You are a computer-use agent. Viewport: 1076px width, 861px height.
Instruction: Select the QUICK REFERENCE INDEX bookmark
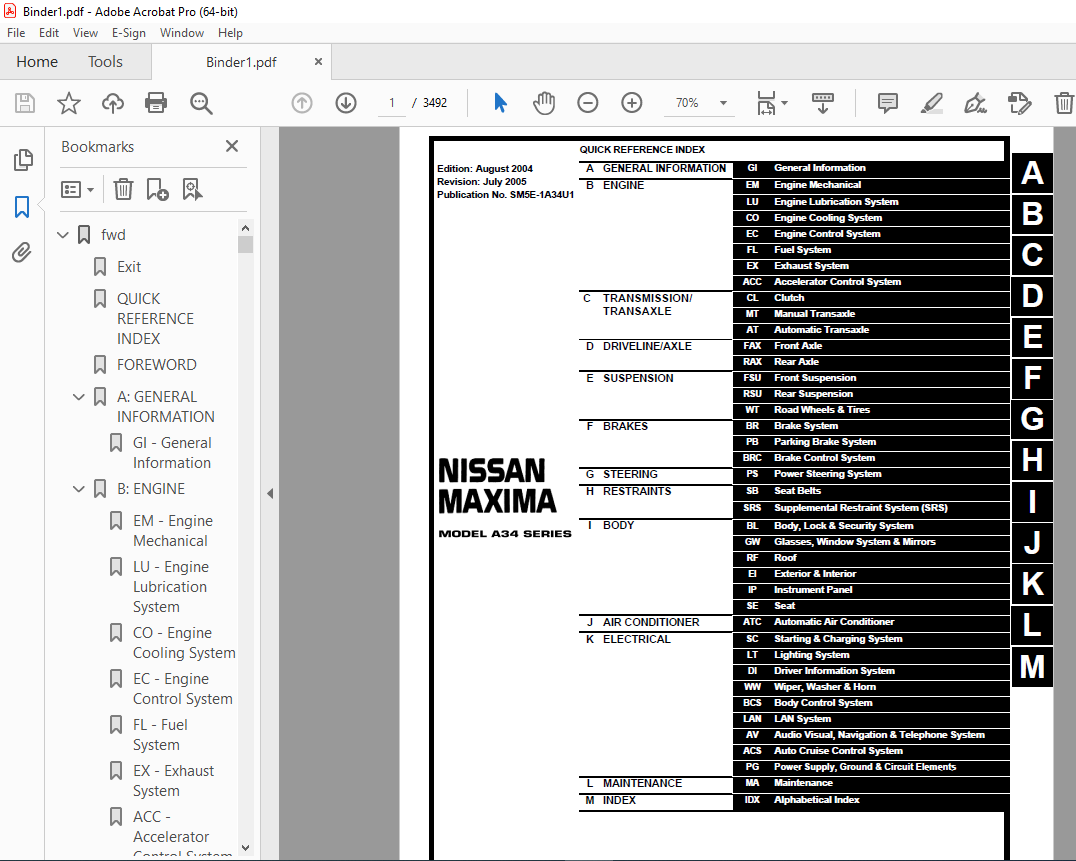(155, 319)
